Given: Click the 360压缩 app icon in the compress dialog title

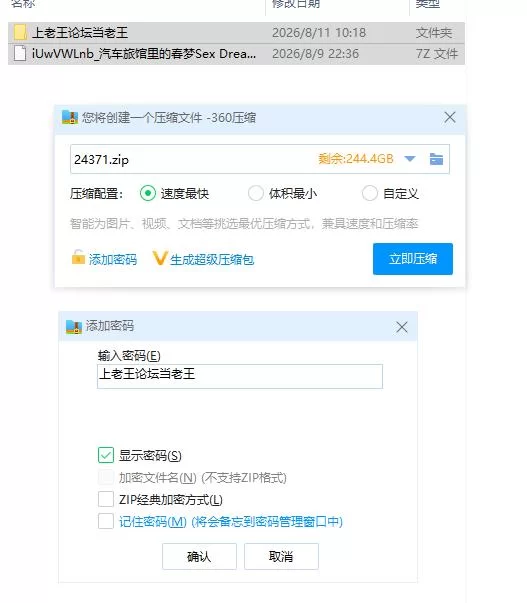Looking at the screenshot, I should [x=70, y=117].
